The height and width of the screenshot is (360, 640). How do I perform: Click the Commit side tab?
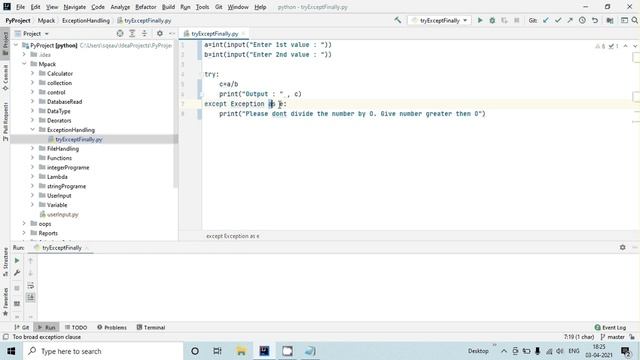[x=5, y=77]
